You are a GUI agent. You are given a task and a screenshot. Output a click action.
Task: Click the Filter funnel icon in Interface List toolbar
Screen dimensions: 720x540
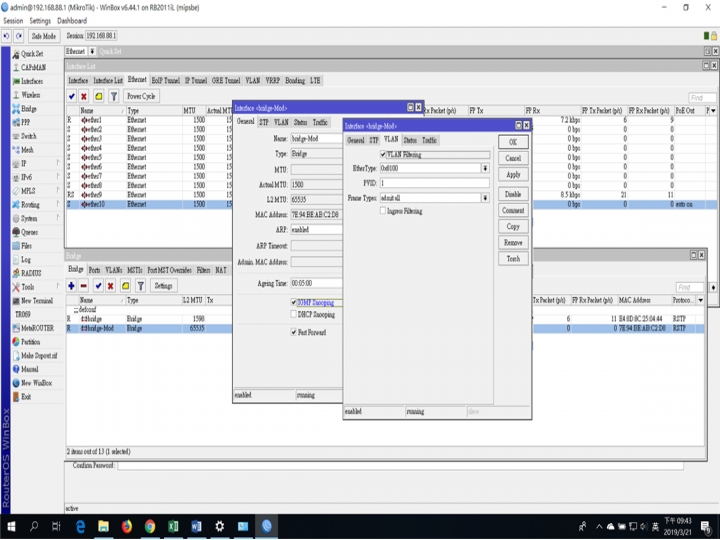(x=113, y=96)
